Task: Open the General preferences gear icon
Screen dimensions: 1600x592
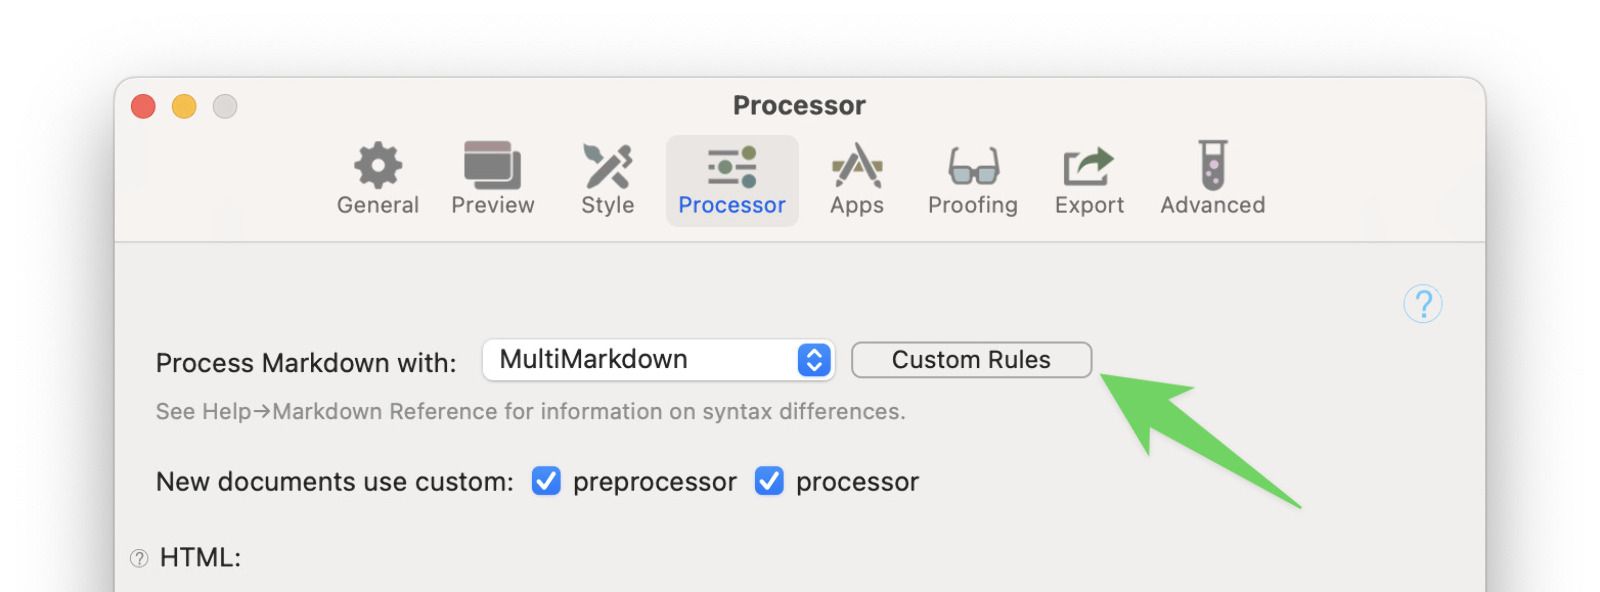Action: pyautogui.click(x=378, y=165)
